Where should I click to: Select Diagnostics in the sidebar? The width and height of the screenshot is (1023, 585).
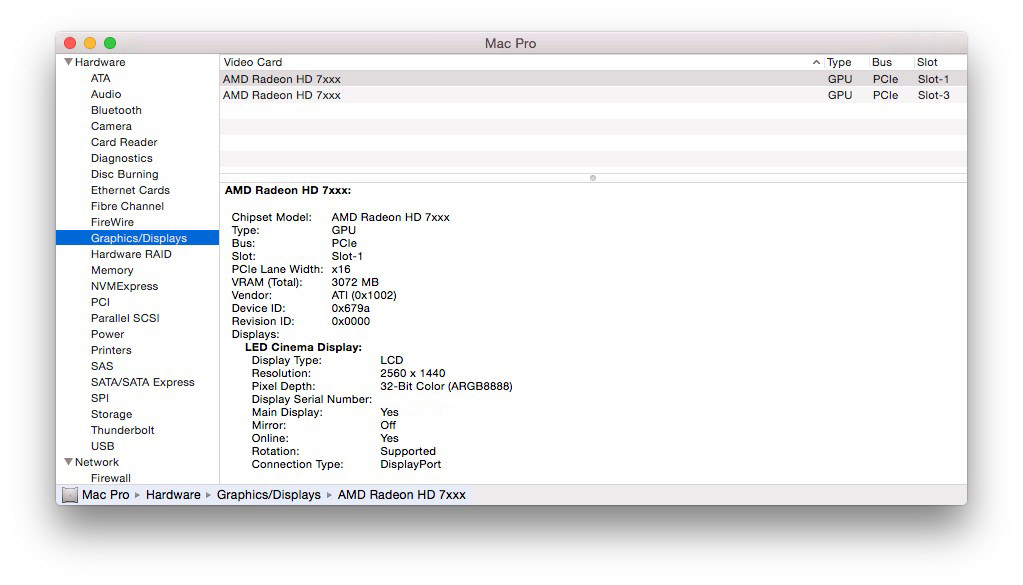coord(121,158)
